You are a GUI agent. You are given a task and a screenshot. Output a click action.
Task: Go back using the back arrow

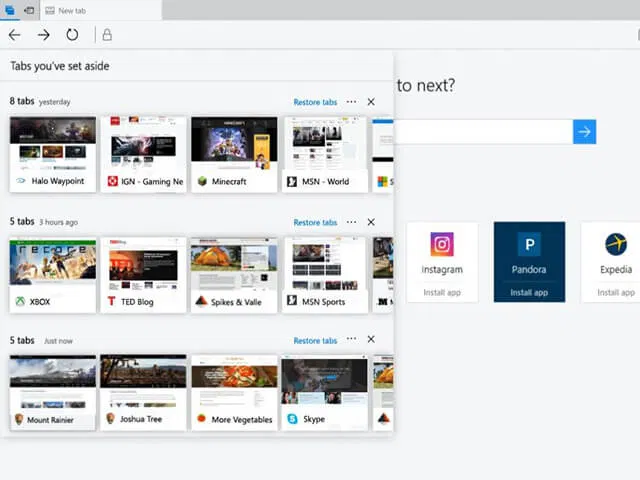(x=15, y=35)
